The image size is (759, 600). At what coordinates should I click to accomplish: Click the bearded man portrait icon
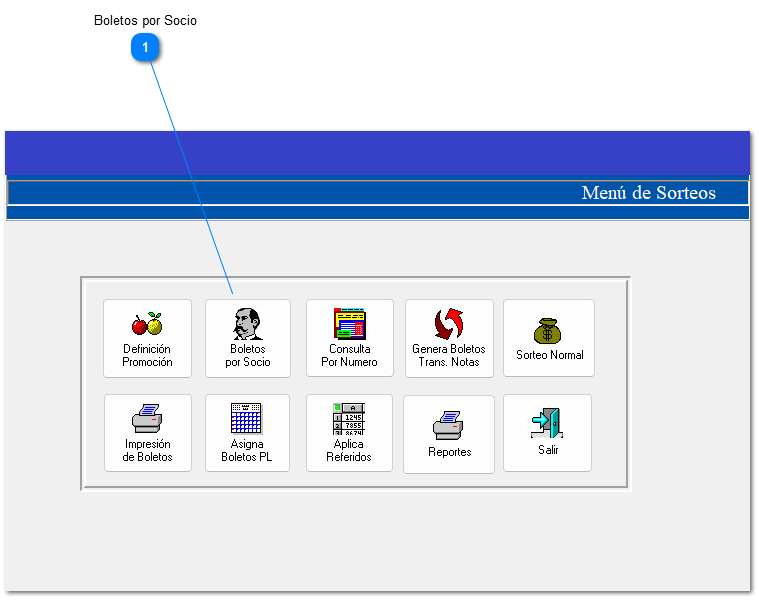(247, 324)
